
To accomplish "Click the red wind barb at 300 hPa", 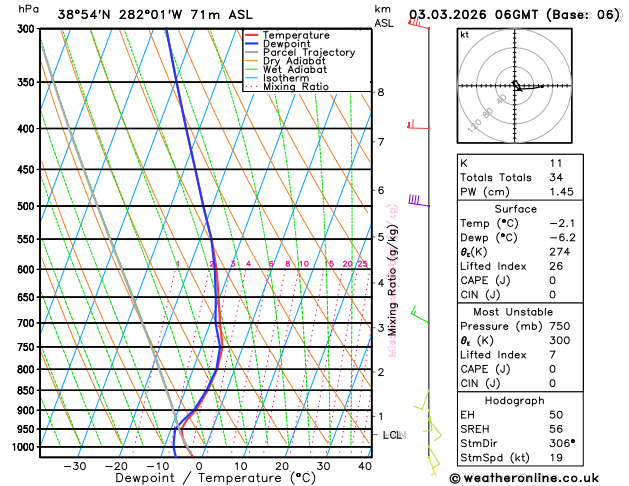I will point(419,24).
